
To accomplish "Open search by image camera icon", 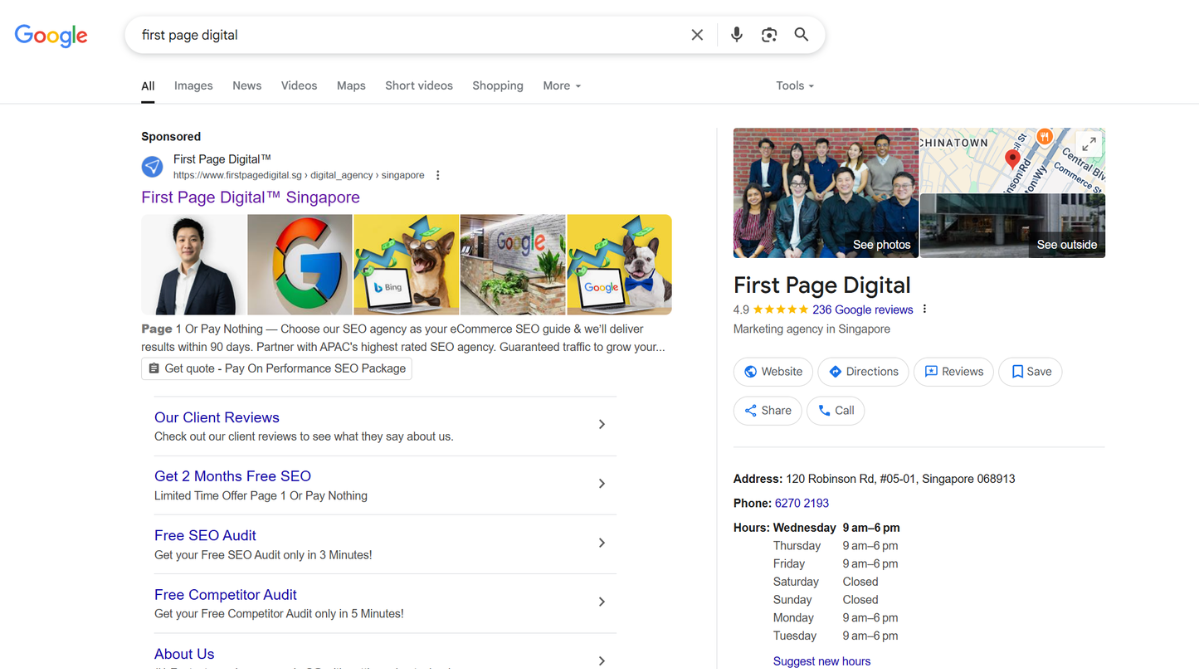I will [x=769, y=35].
